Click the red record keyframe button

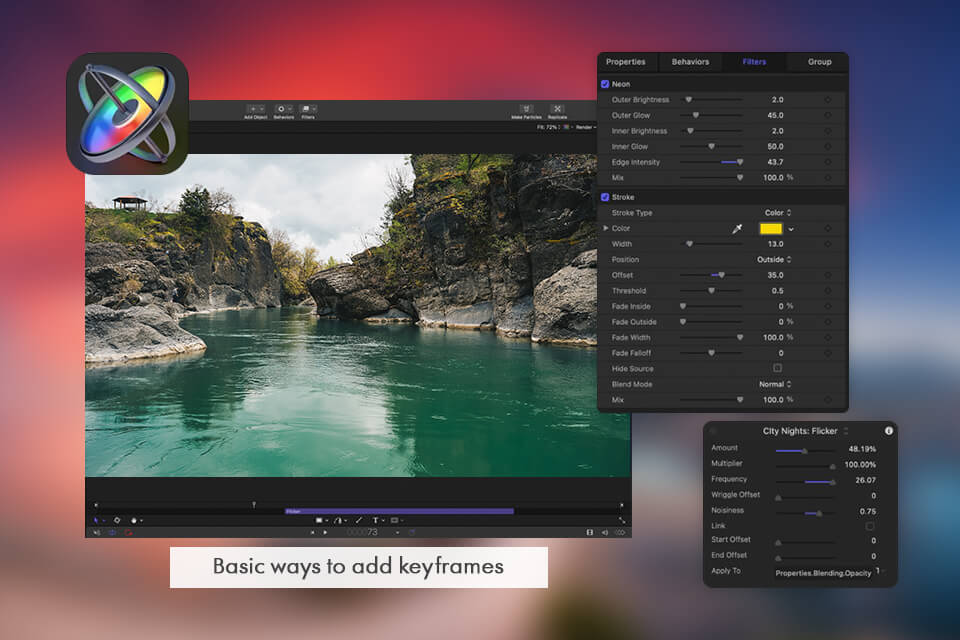point(129,533)
